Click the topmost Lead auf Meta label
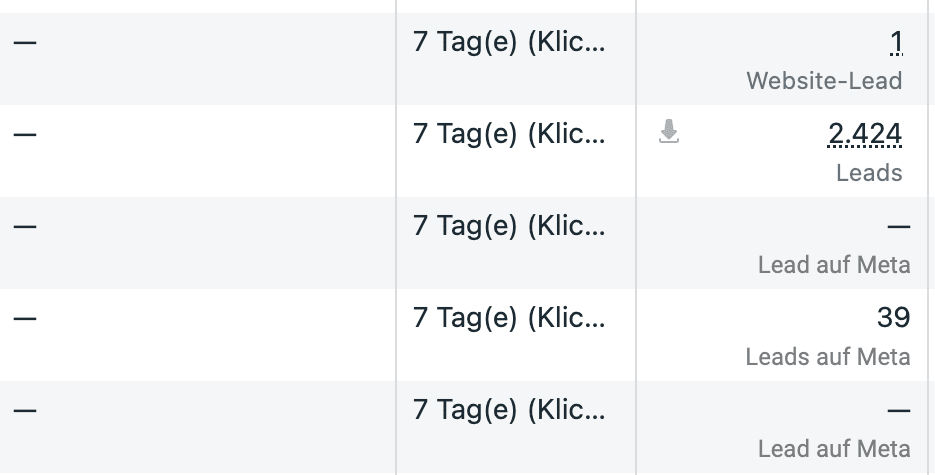The width and height of the screenshot is (935, 475). click(x=834, y=265)
